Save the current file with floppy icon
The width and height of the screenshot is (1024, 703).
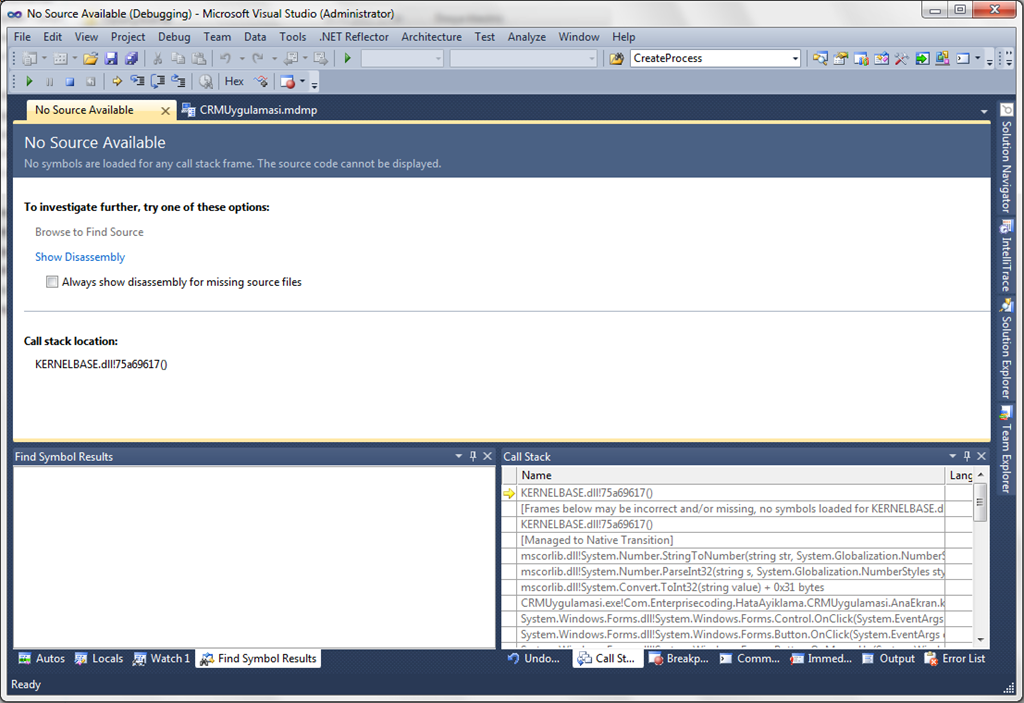(x=111, y=59)
